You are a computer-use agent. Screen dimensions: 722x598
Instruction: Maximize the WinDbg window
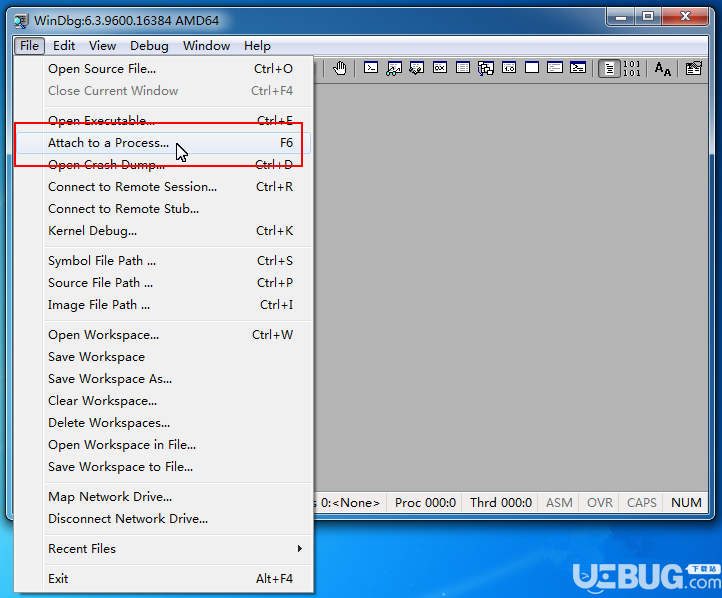[648, 17]
